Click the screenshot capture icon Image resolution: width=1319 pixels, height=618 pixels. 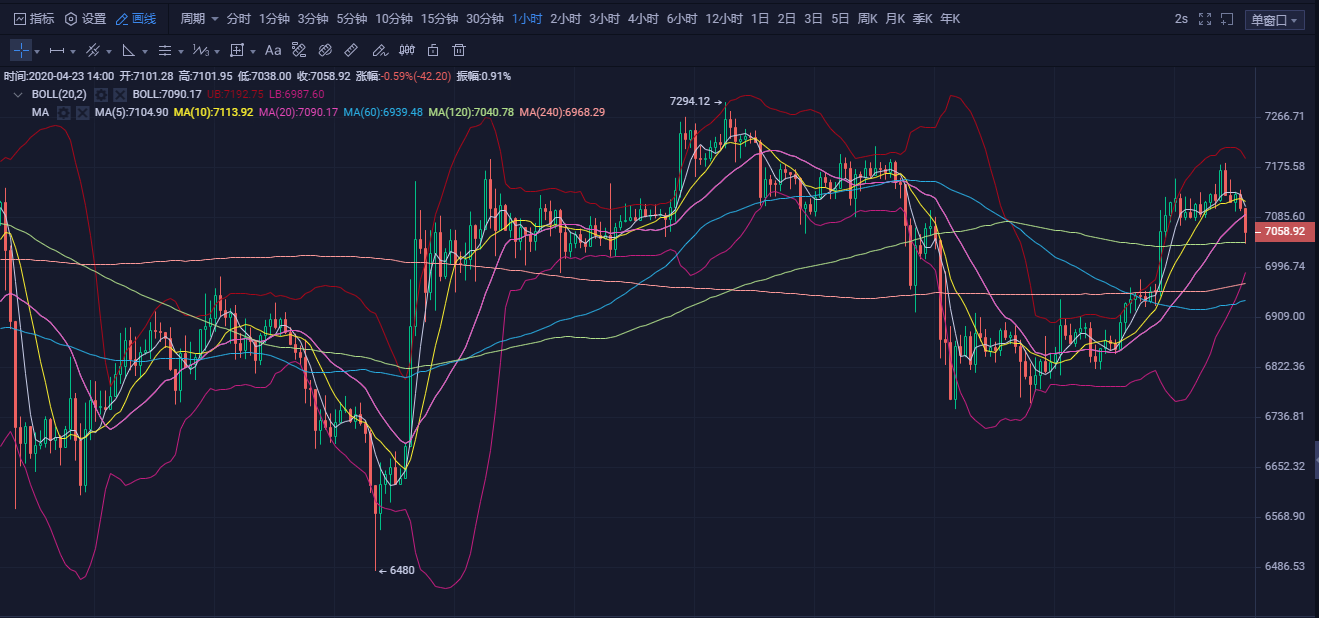pos(1226,19)
